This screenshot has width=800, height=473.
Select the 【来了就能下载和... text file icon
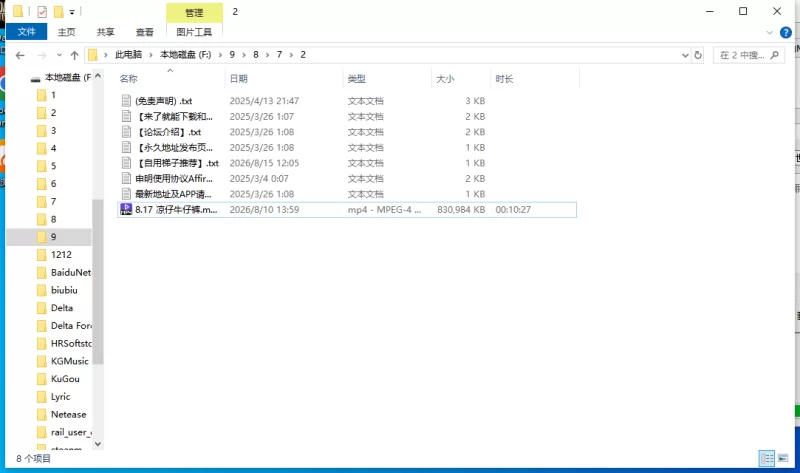point(126,116)
